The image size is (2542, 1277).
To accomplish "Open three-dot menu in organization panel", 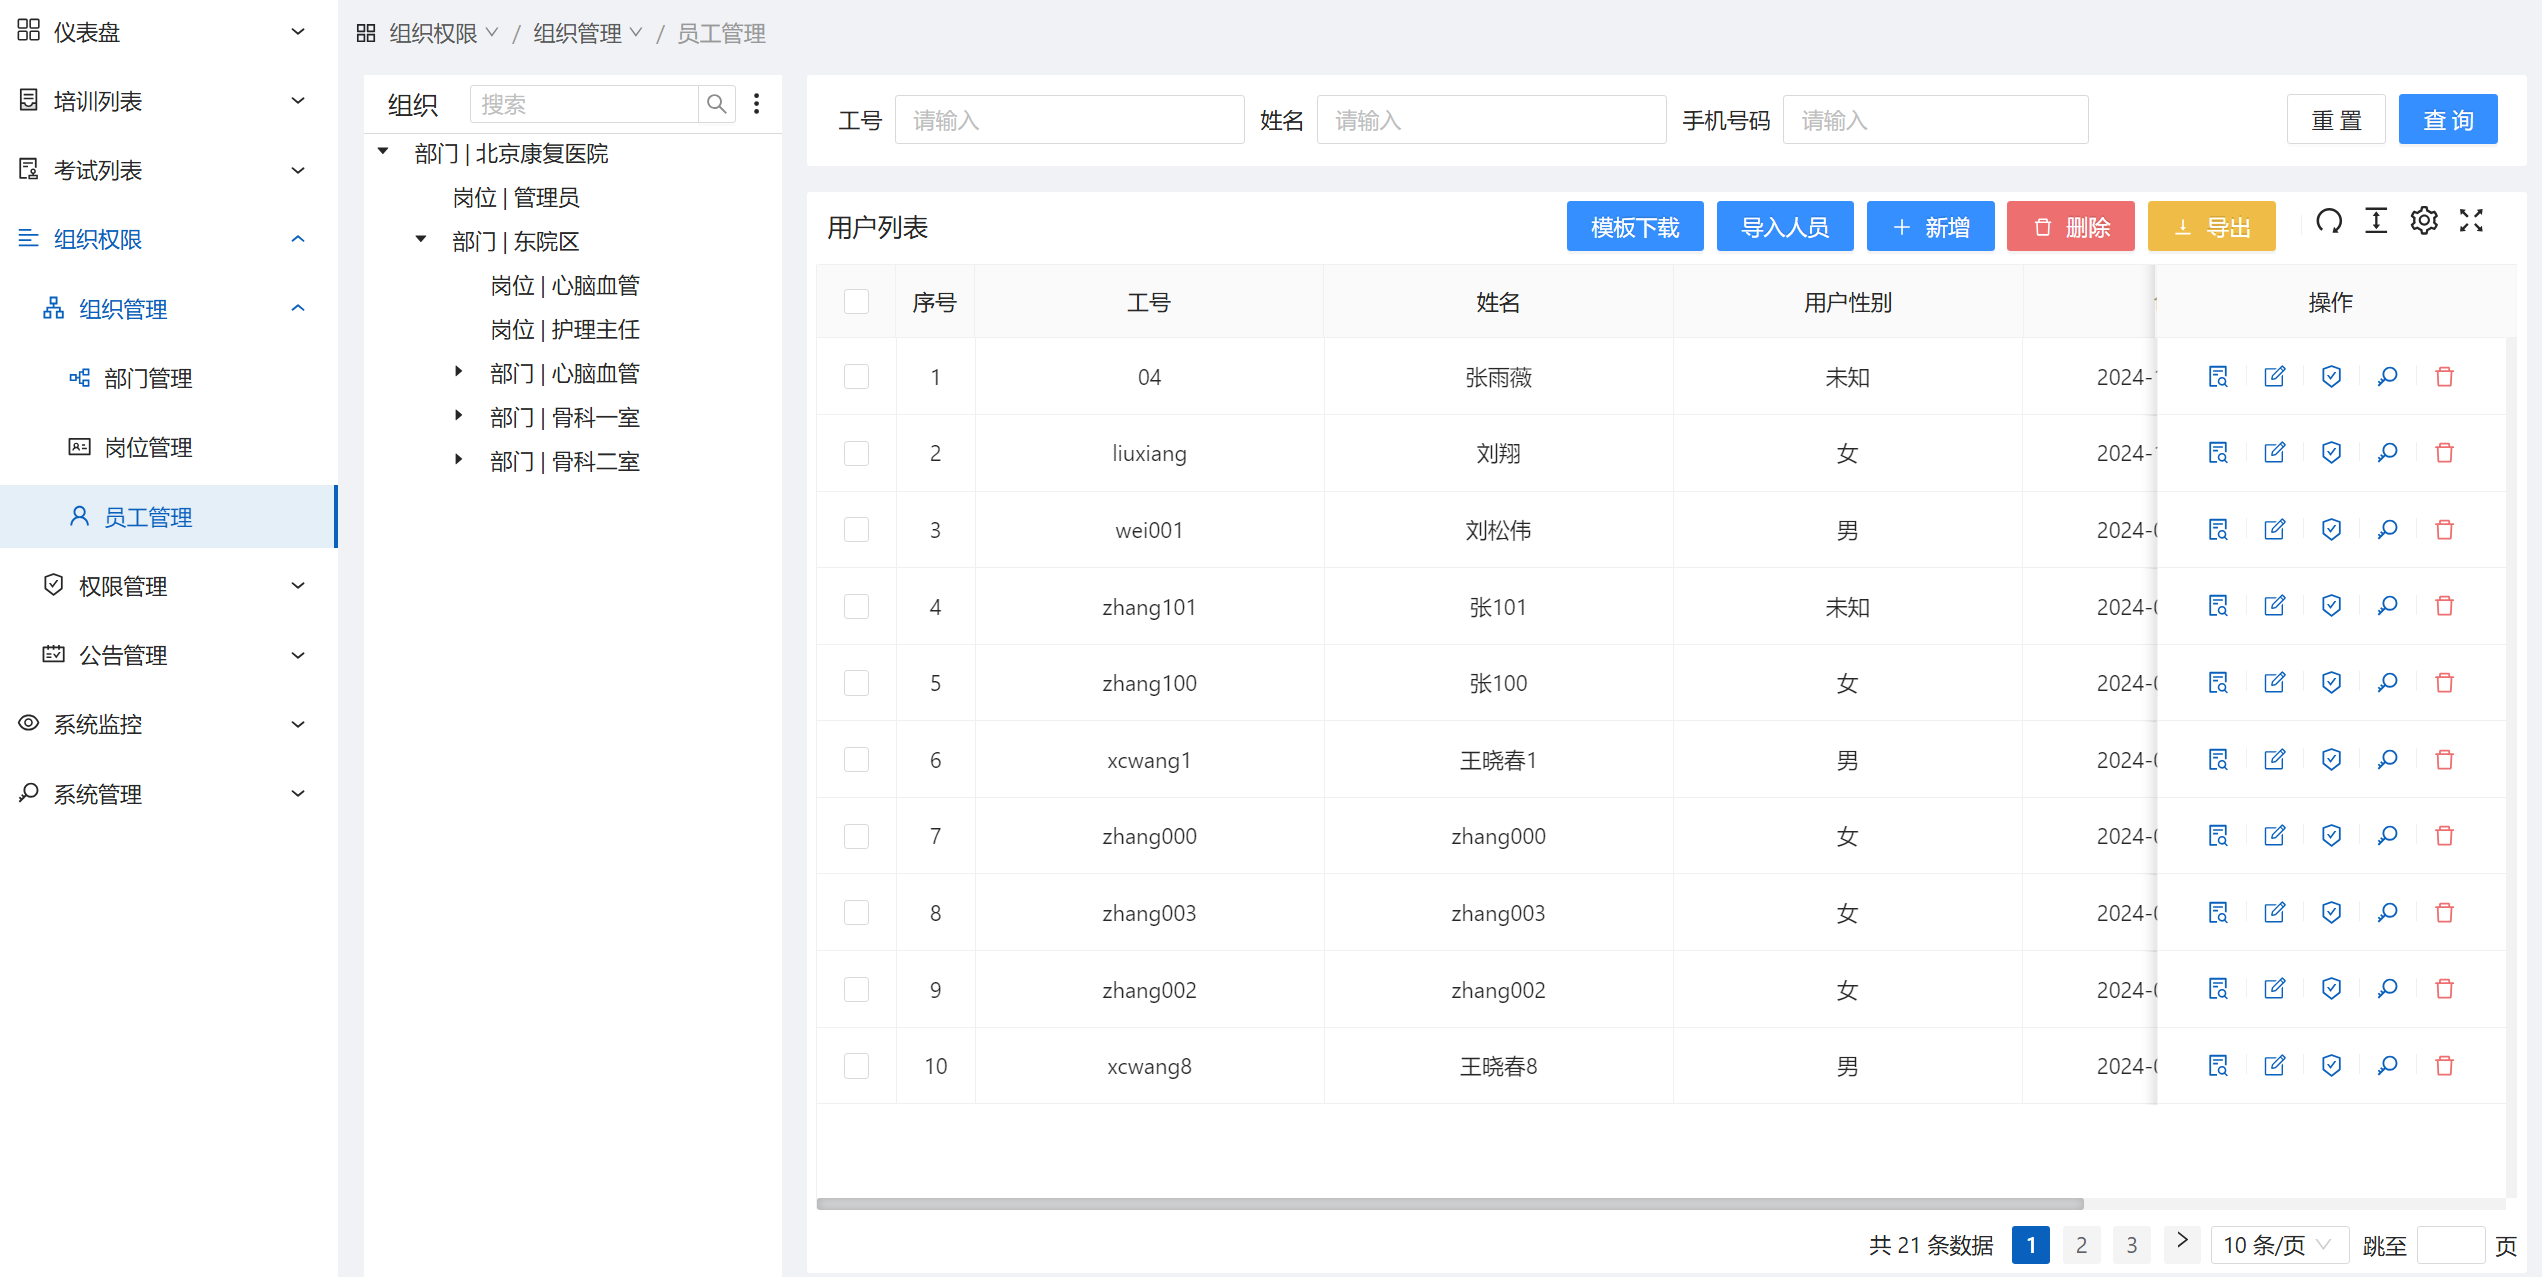I will (x=757, y=104).
